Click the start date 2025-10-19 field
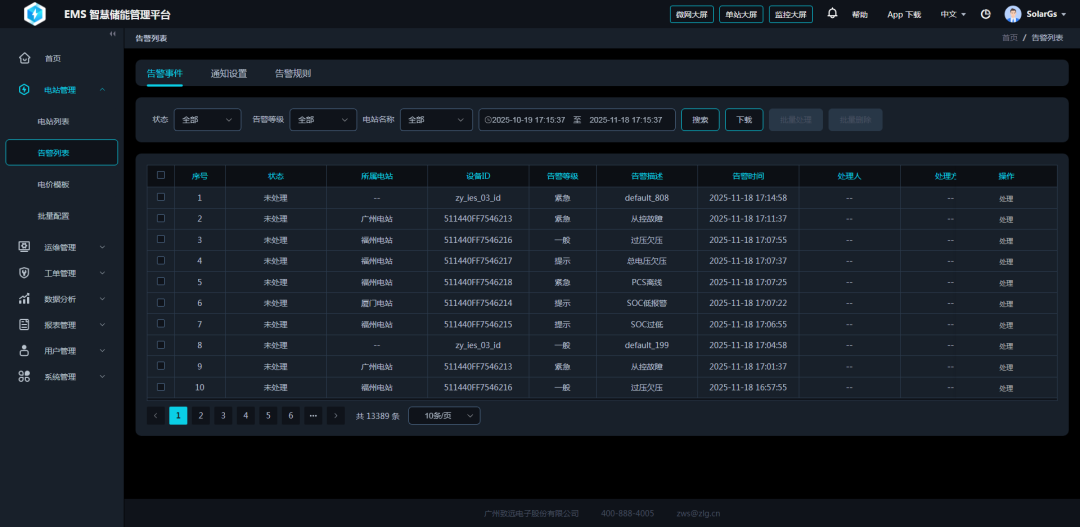The width and height of the screenshot is (1080, 527). click(529, 120)
